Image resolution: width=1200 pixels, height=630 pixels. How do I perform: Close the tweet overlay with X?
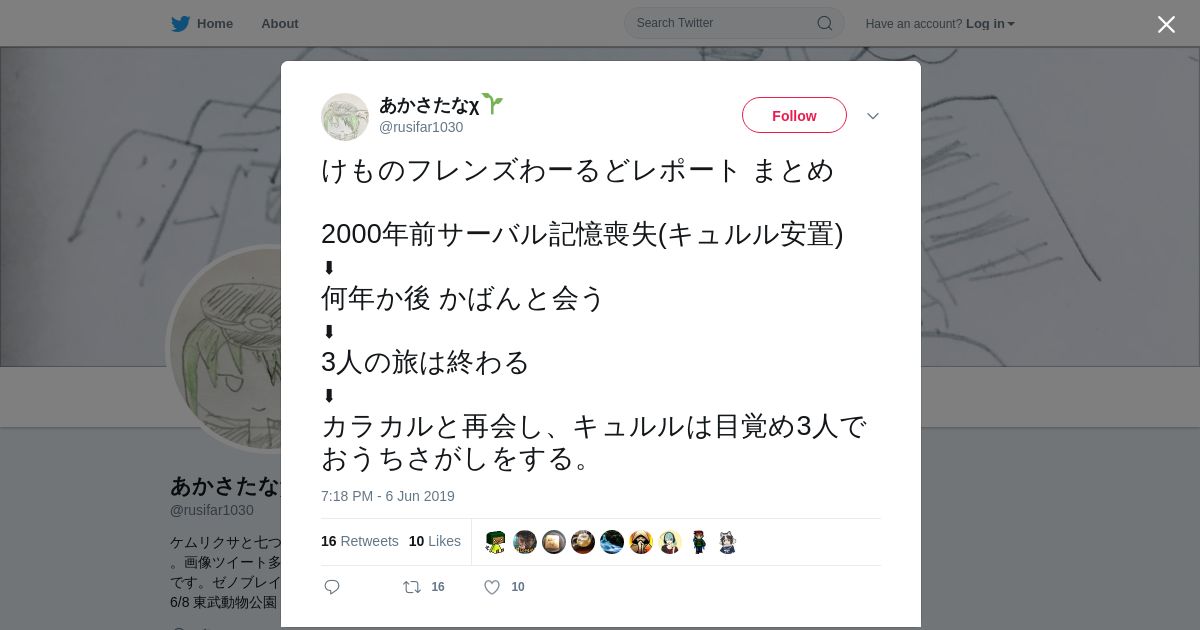click(1166, 24)
